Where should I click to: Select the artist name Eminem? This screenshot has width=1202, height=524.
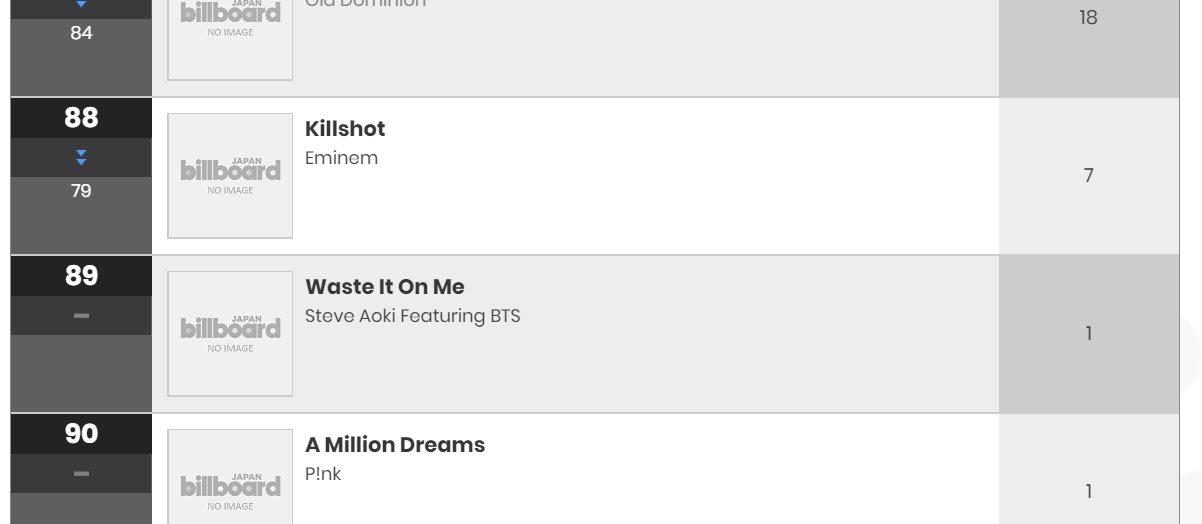341,158
